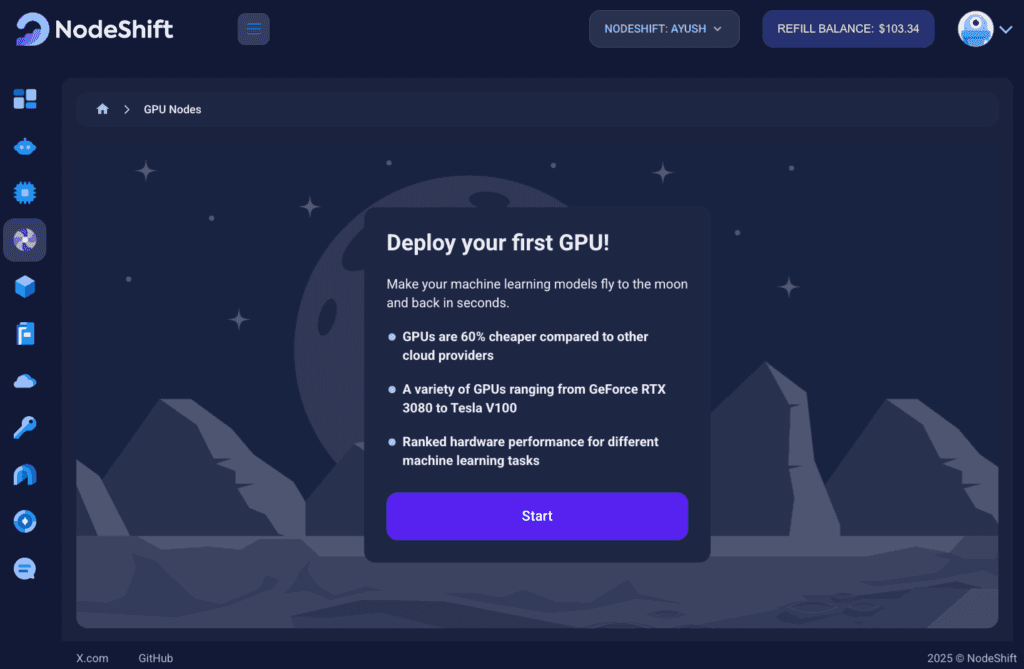Open the arch-shaped icon in sidebar
The width and height of the screenshot is (1024, 669).
[x=25, y=475]
